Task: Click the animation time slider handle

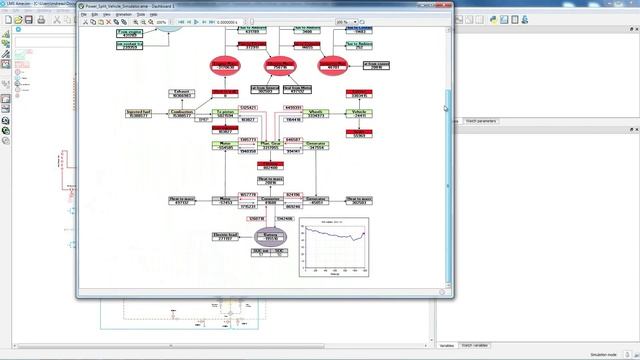Action: 252,22
